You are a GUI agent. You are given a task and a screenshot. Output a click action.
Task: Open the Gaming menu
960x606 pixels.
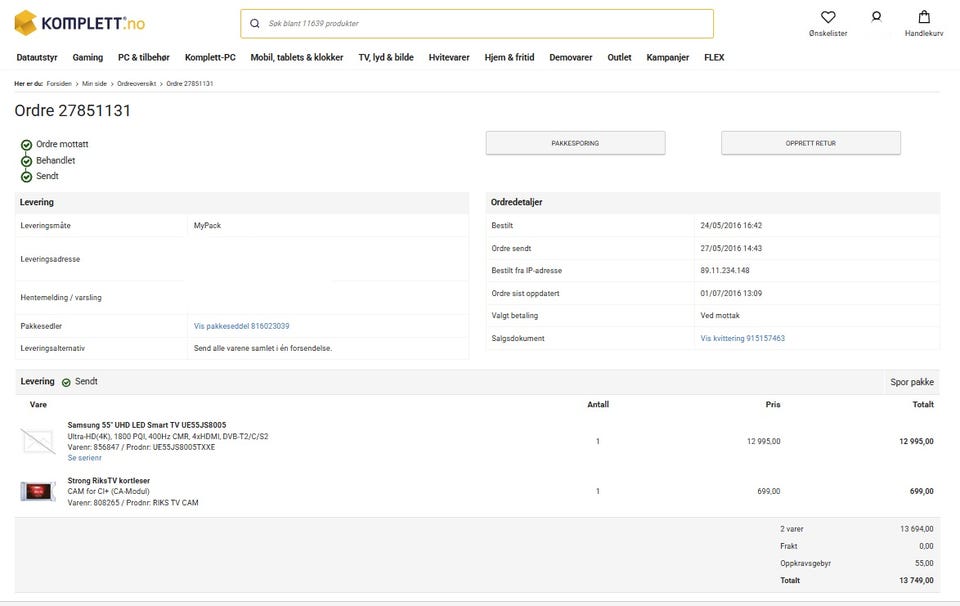click(x=88, y=58)
